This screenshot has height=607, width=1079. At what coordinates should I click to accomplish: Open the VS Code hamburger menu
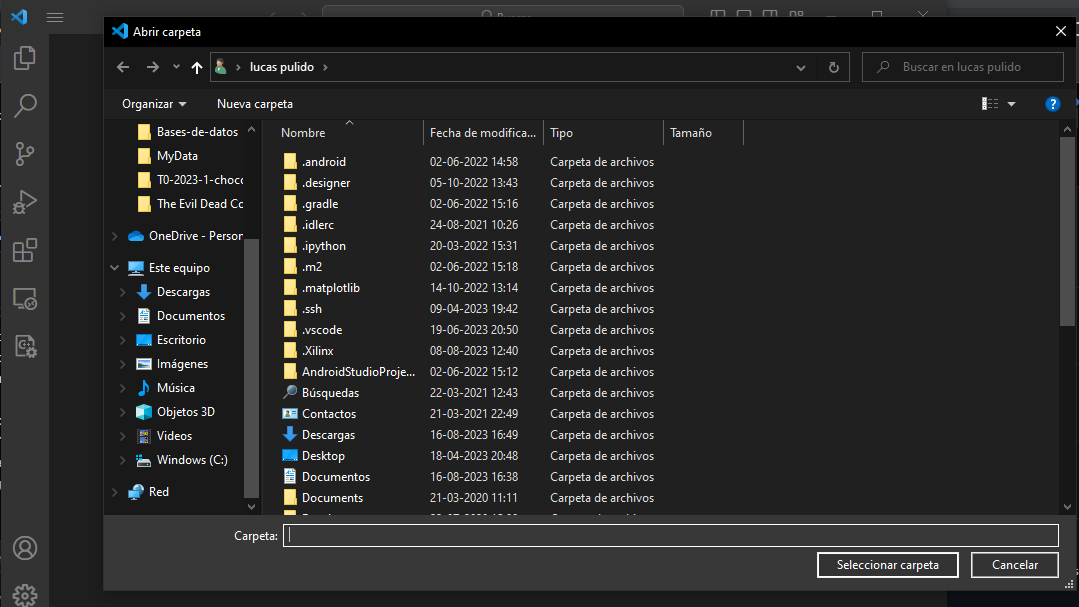(x=55, y=17)
